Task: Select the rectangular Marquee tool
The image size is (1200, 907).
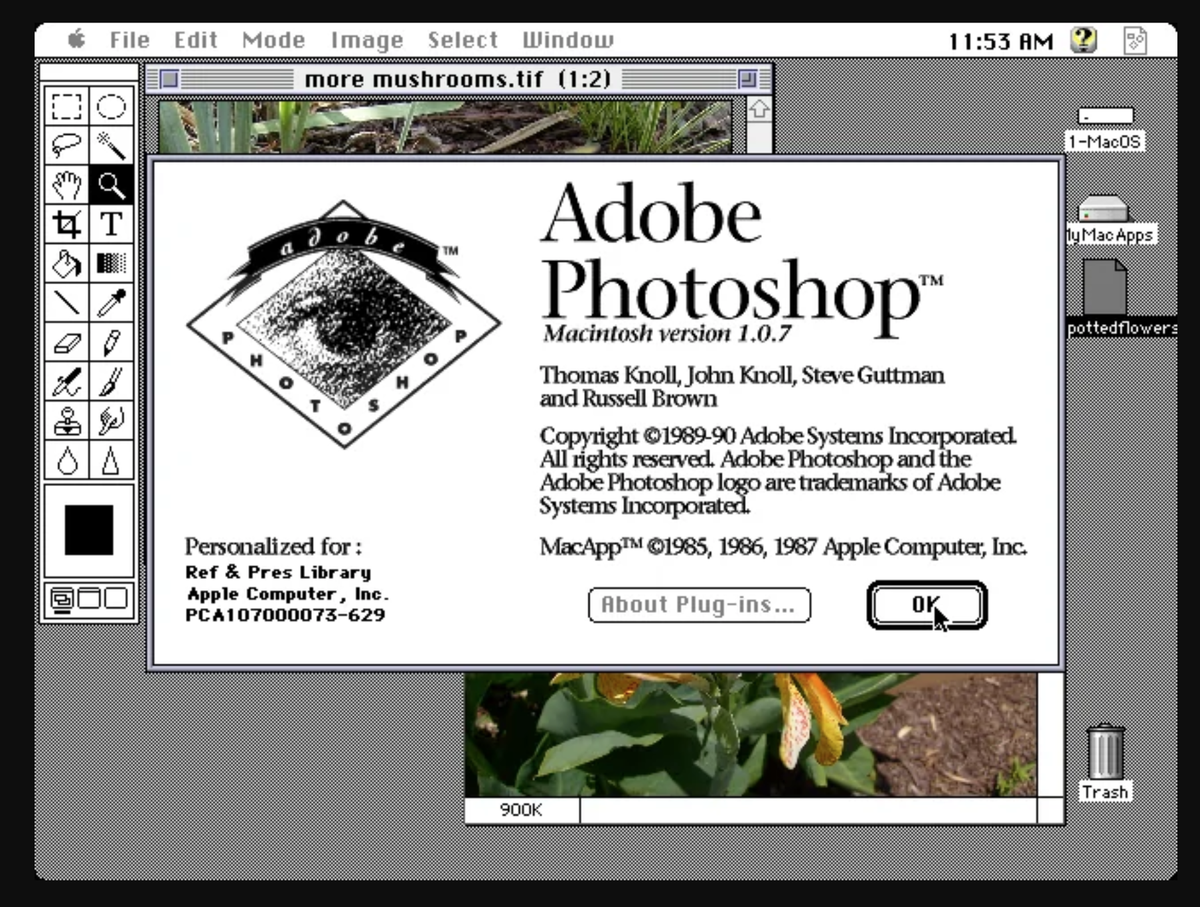Action: [67, 107]
